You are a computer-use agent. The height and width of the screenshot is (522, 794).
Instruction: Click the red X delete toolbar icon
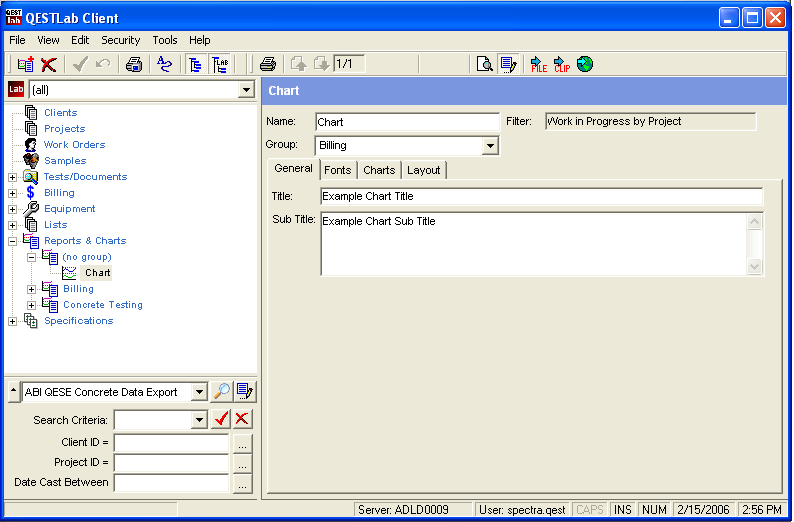[48, 64]
